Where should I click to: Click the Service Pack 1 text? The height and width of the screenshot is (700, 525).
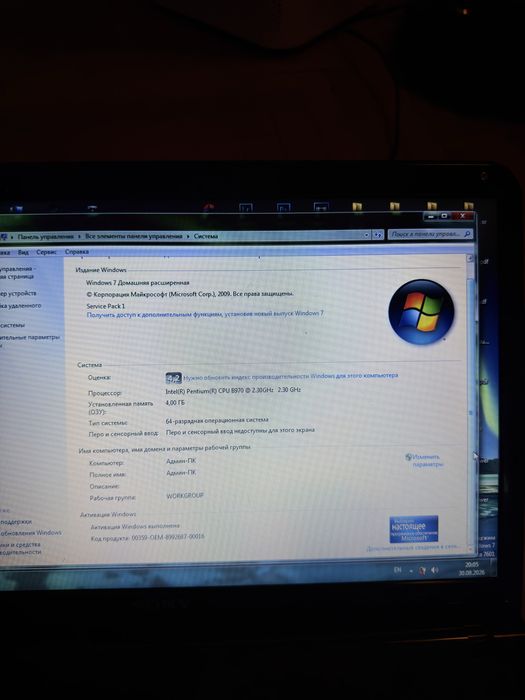[x=106, y=306]
